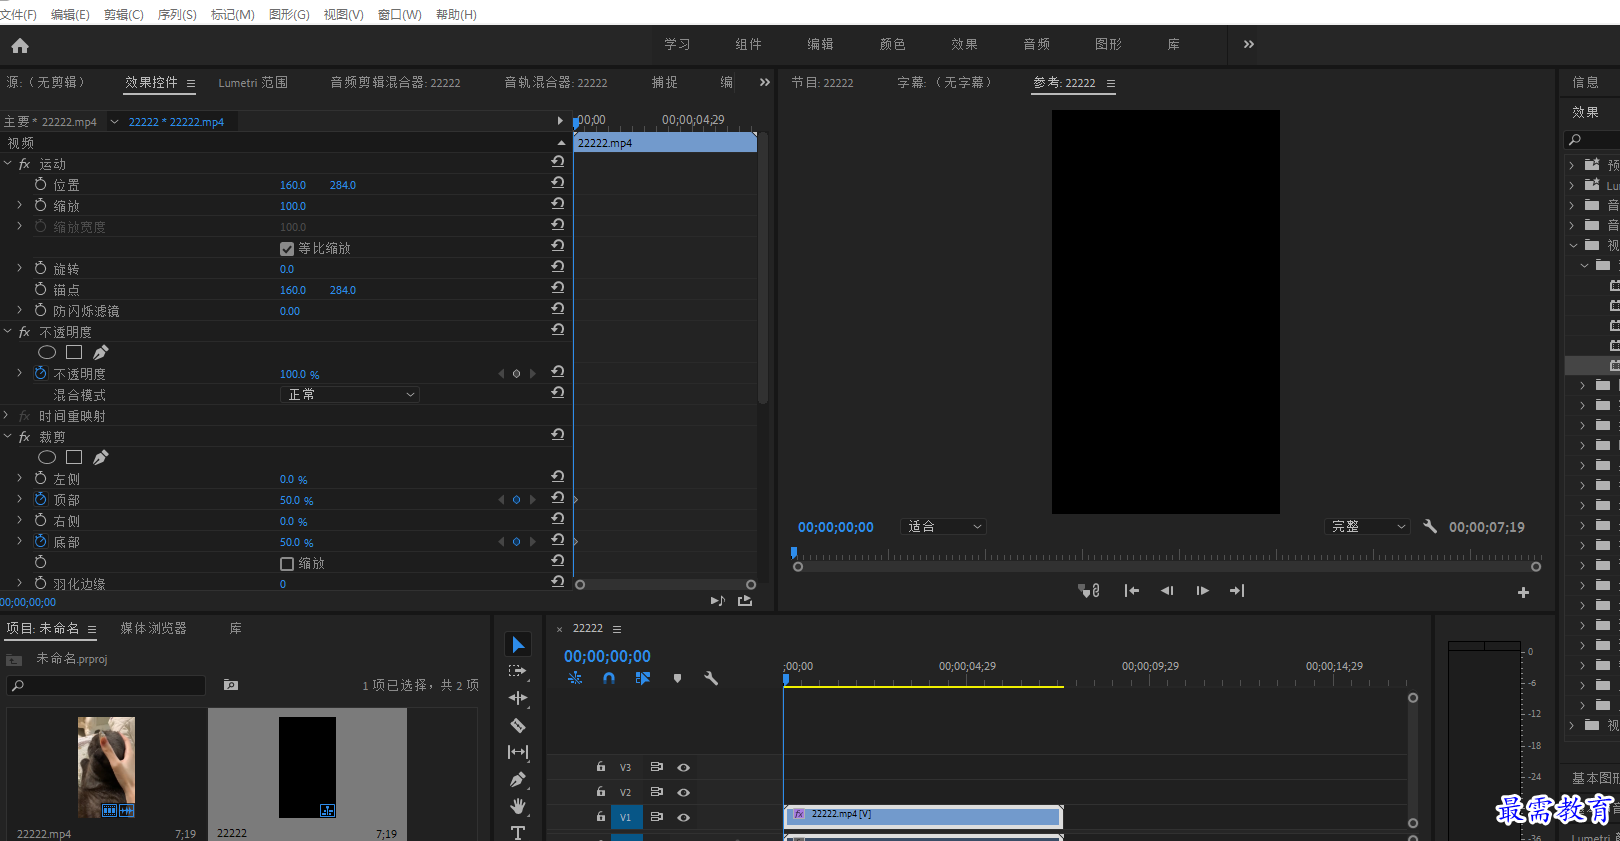
Task: Select the Selection tool arrow
Action: 518,645
